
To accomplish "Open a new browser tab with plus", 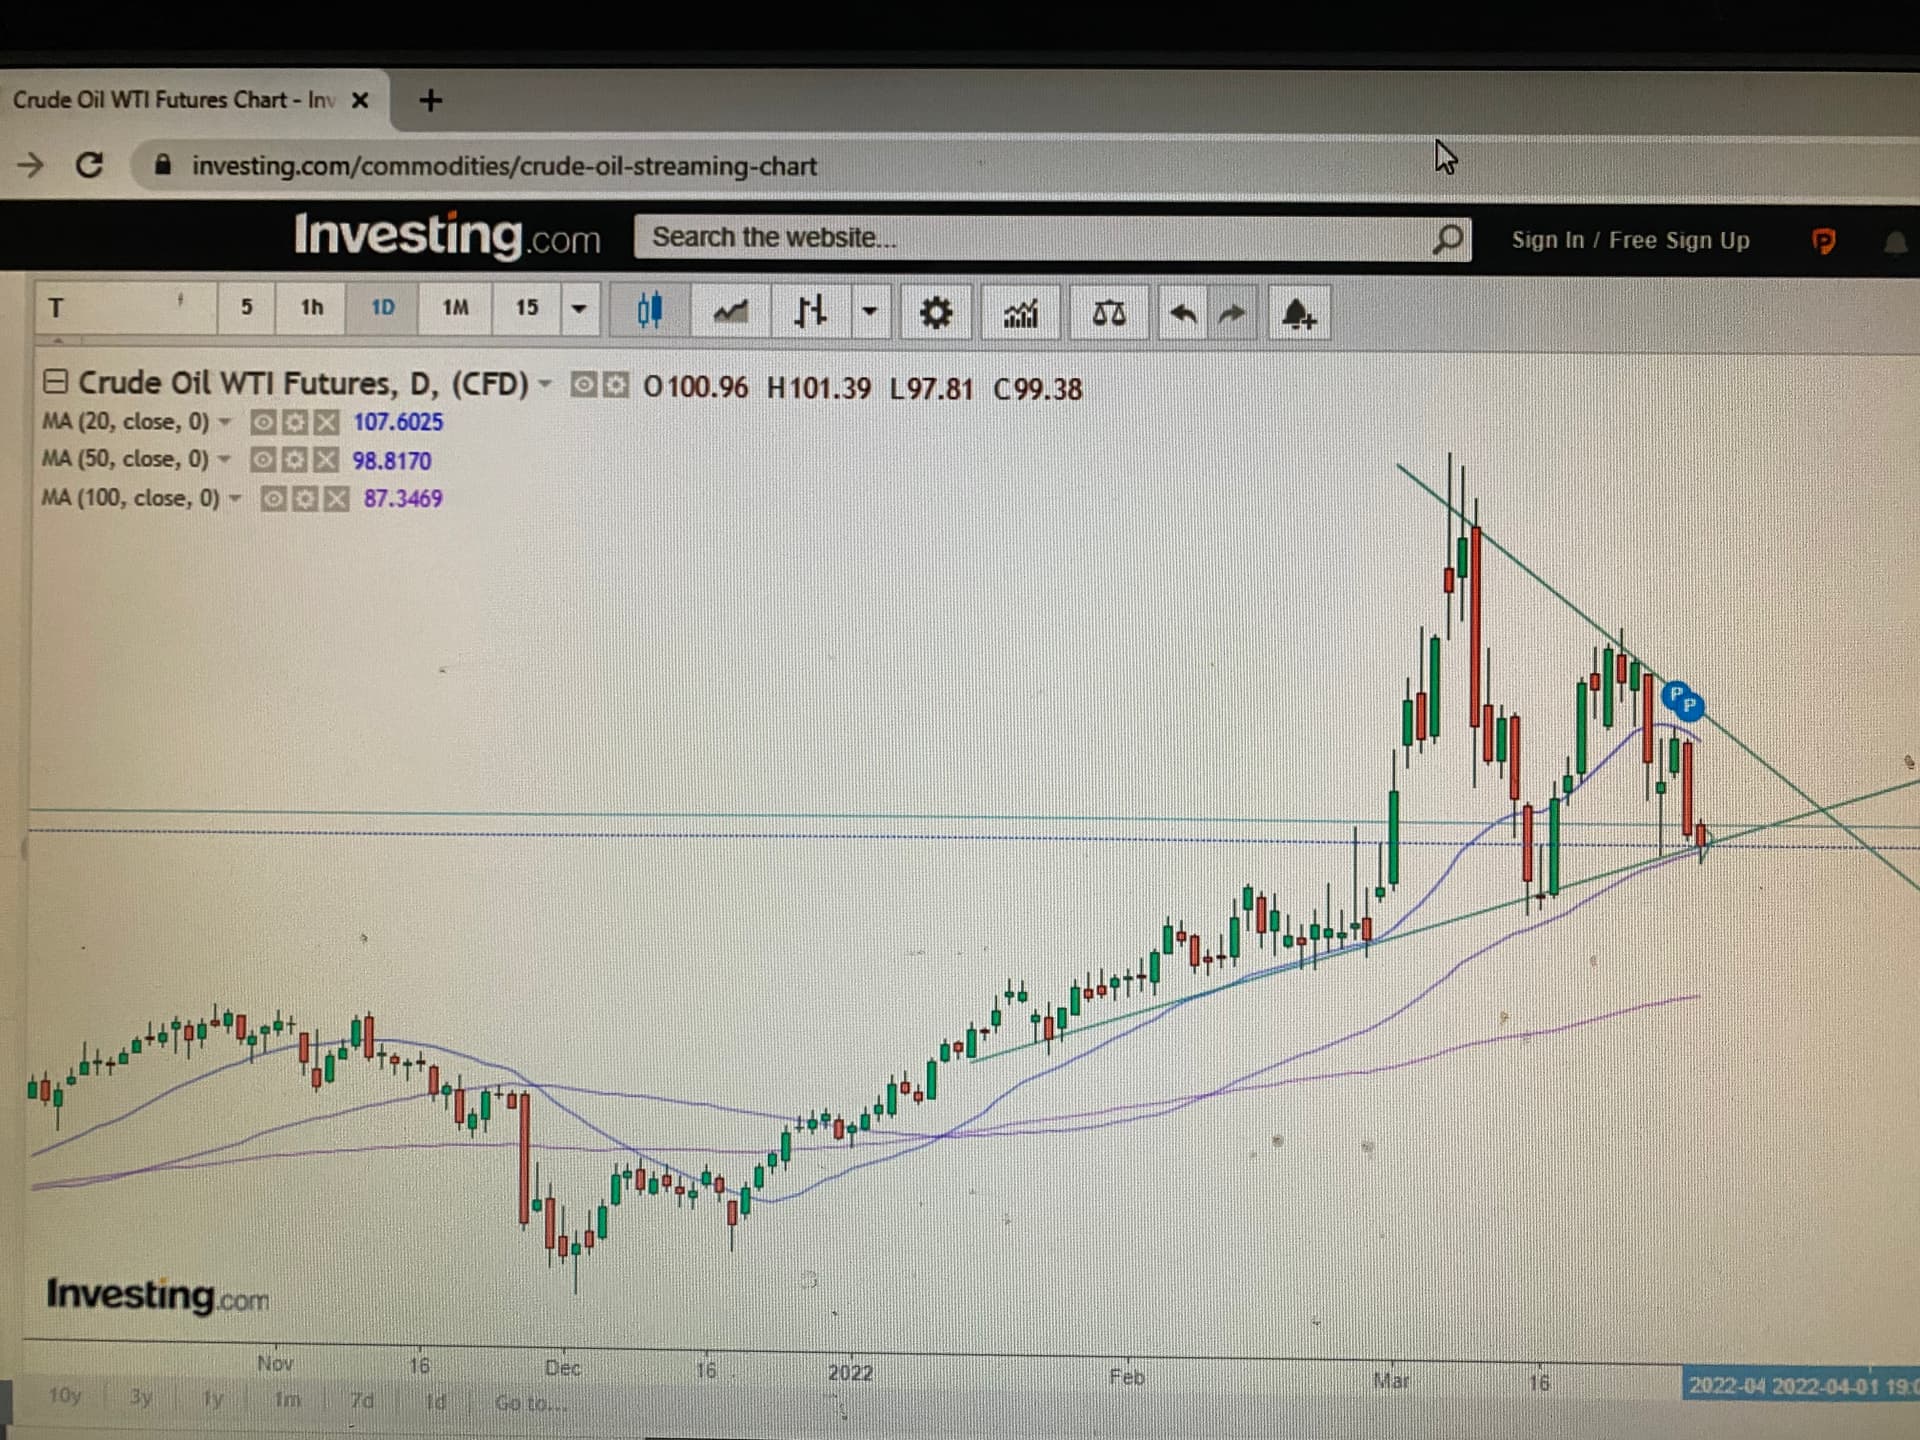I will coord(430,100).
